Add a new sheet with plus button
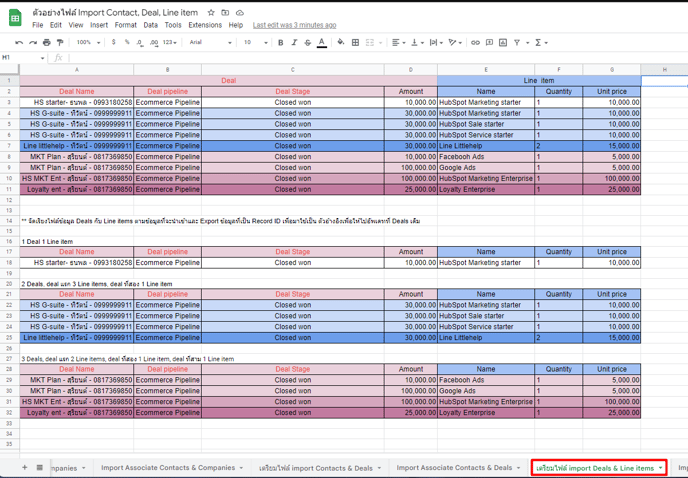Image resolution: width=688 pixels, height=478 pixels. pyautogui.click(x=25, y=467)
